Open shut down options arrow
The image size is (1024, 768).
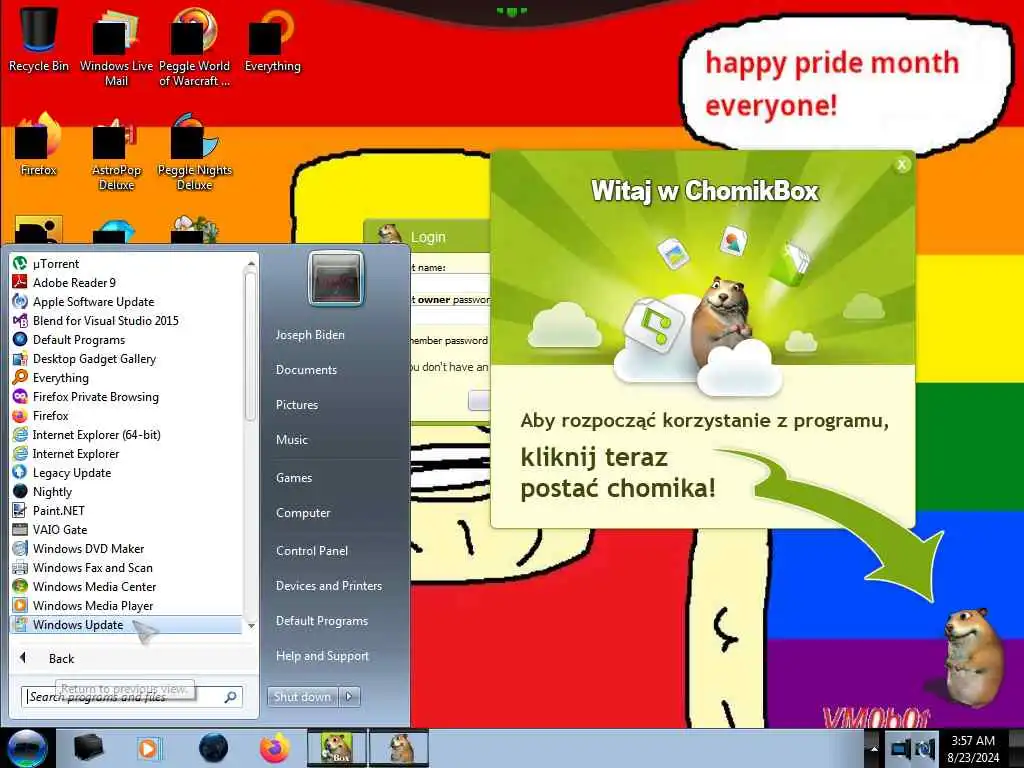click(x=349, y=697)
